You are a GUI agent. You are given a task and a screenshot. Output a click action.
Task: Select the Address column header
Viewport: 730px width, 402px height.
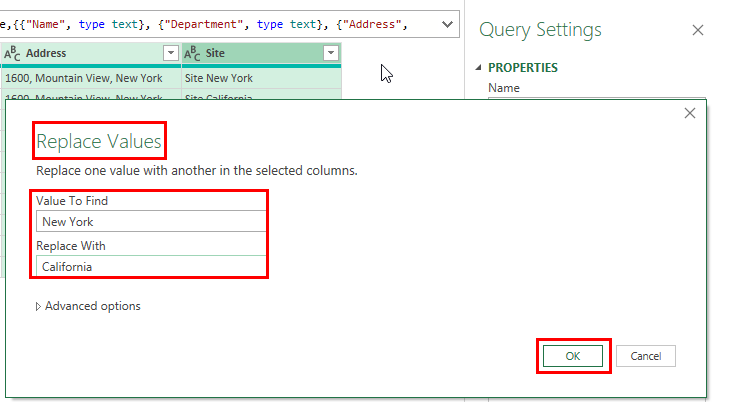(x=91, y=54)
